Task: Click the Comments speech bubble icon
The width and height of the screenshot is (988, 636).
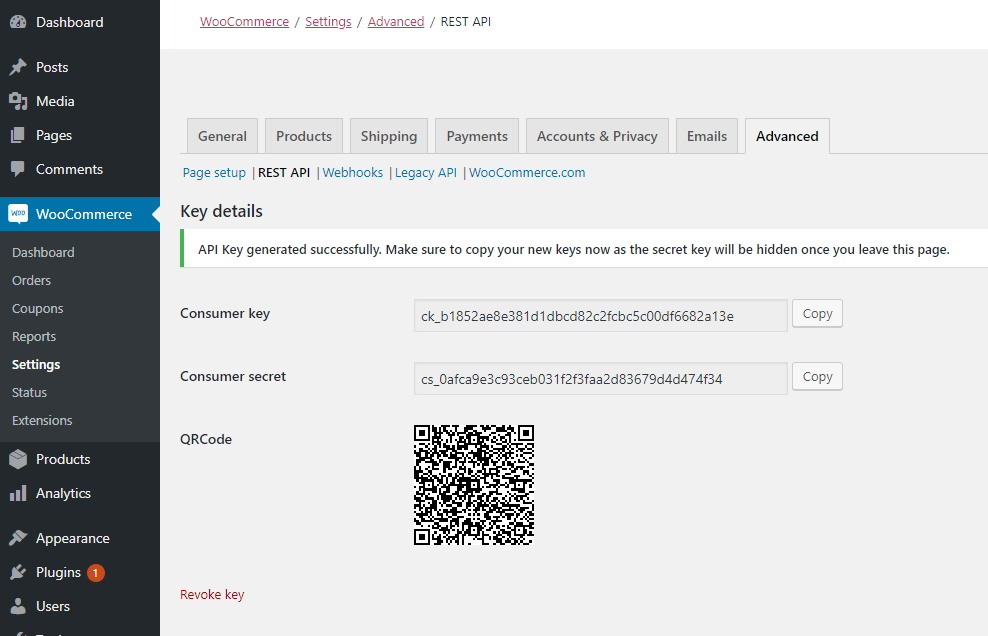Action: 18,169
